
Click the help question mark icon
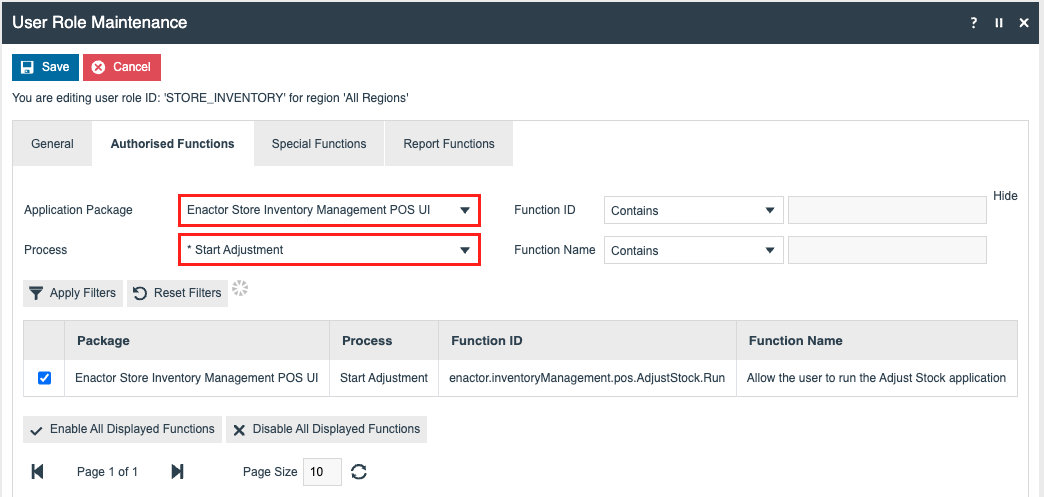974,23
